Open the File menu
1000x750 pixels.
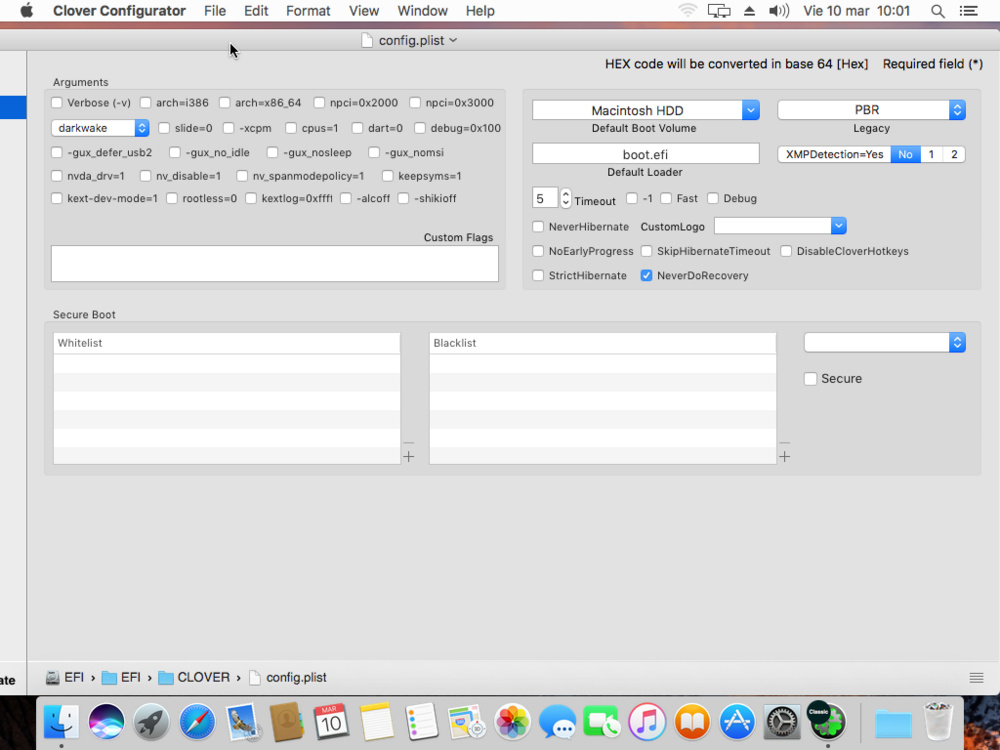point(215,11)
